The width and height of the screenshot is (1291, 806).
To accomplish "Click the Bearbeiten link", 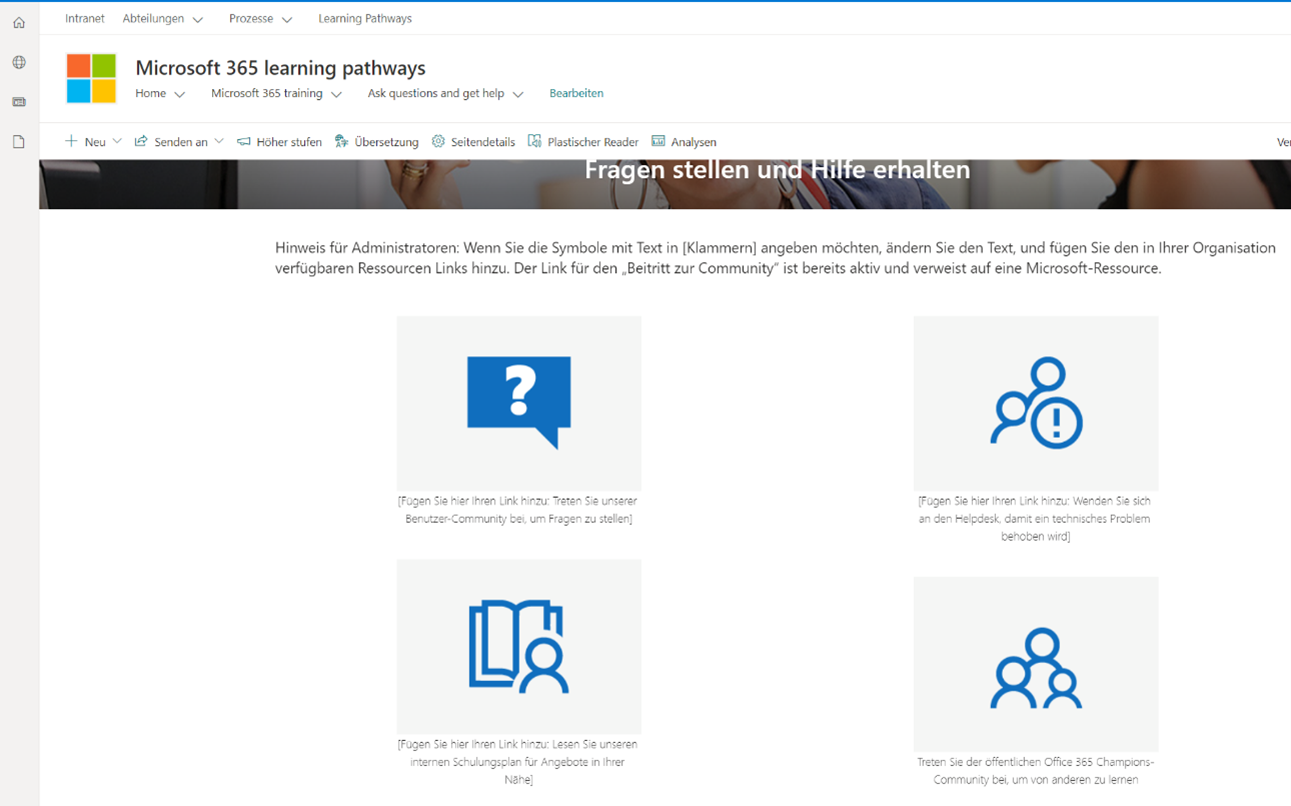I will [576, 92].
